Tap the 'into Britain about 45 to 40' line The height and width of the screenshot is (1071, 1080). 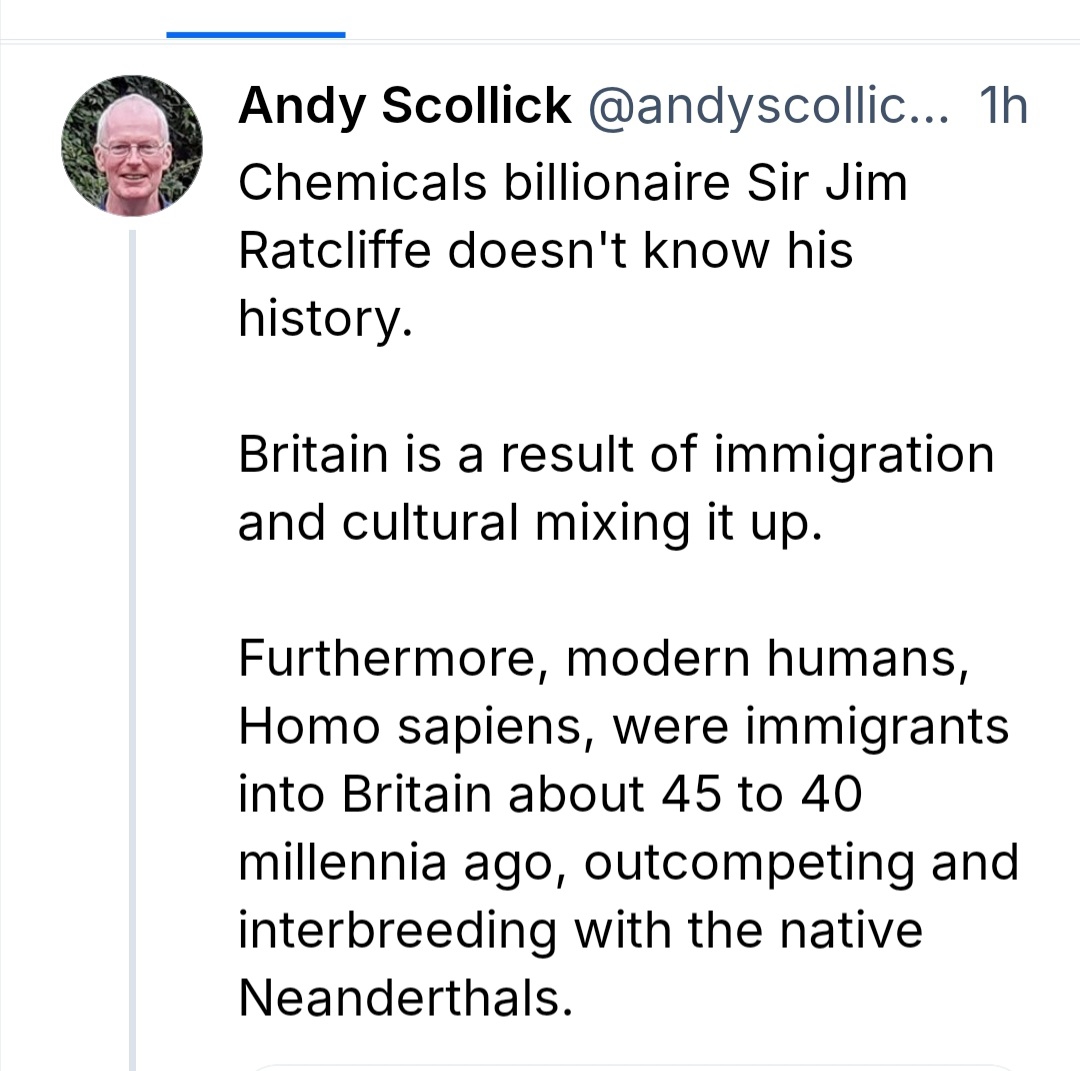pos(549,794)
